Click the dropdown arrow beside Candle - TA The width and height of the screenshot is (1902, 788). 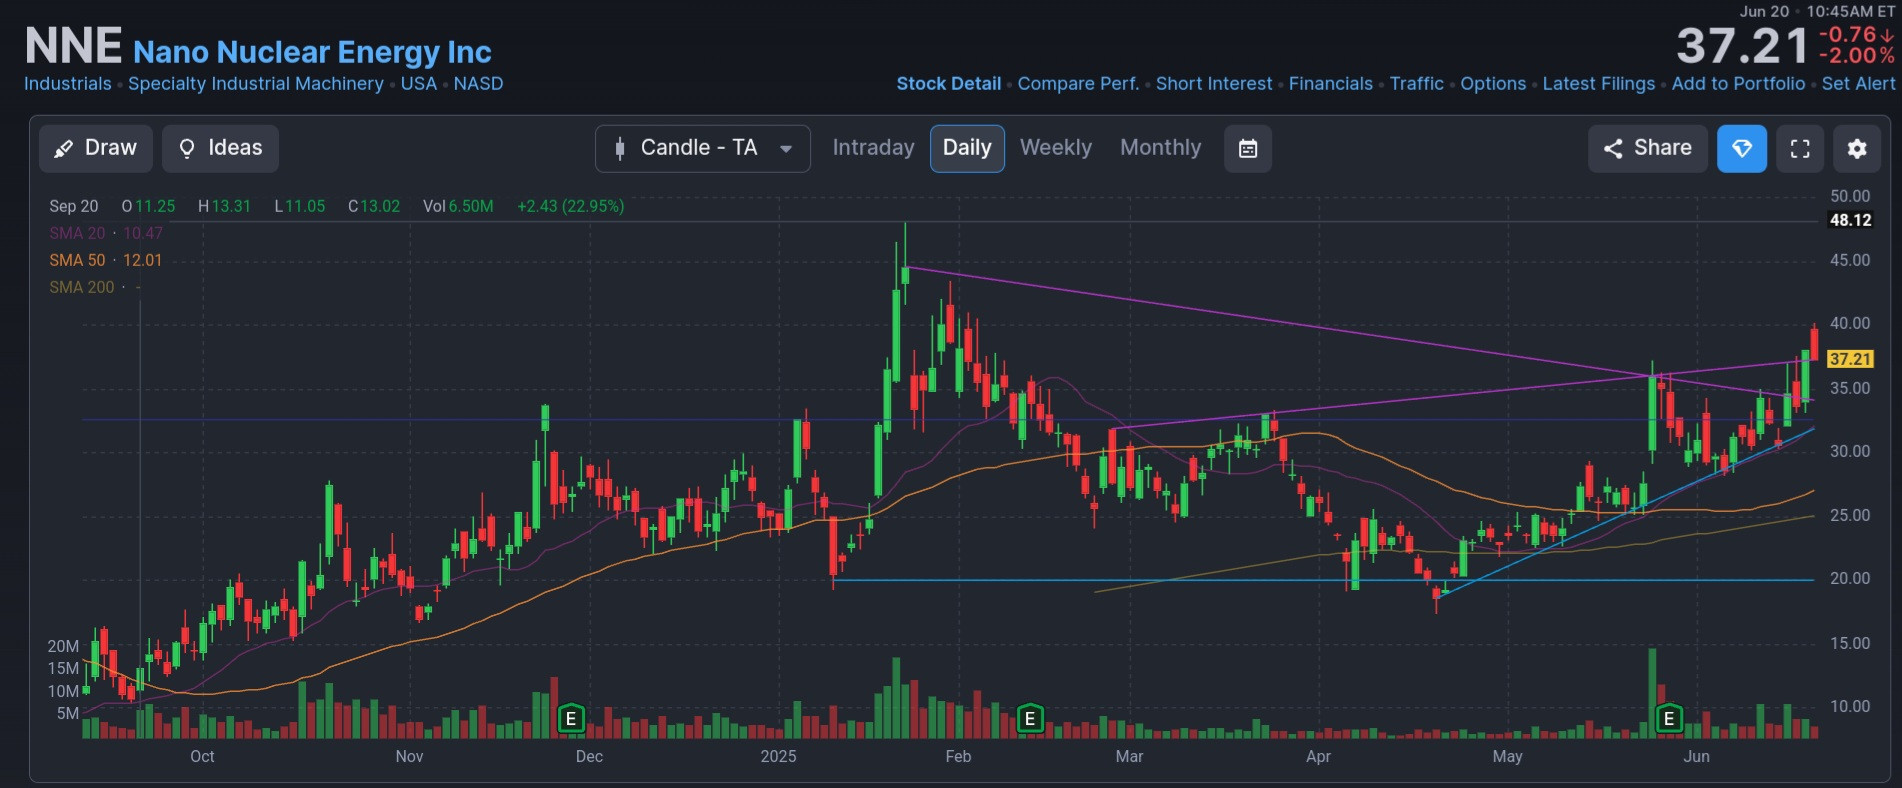tap(786, 149)
